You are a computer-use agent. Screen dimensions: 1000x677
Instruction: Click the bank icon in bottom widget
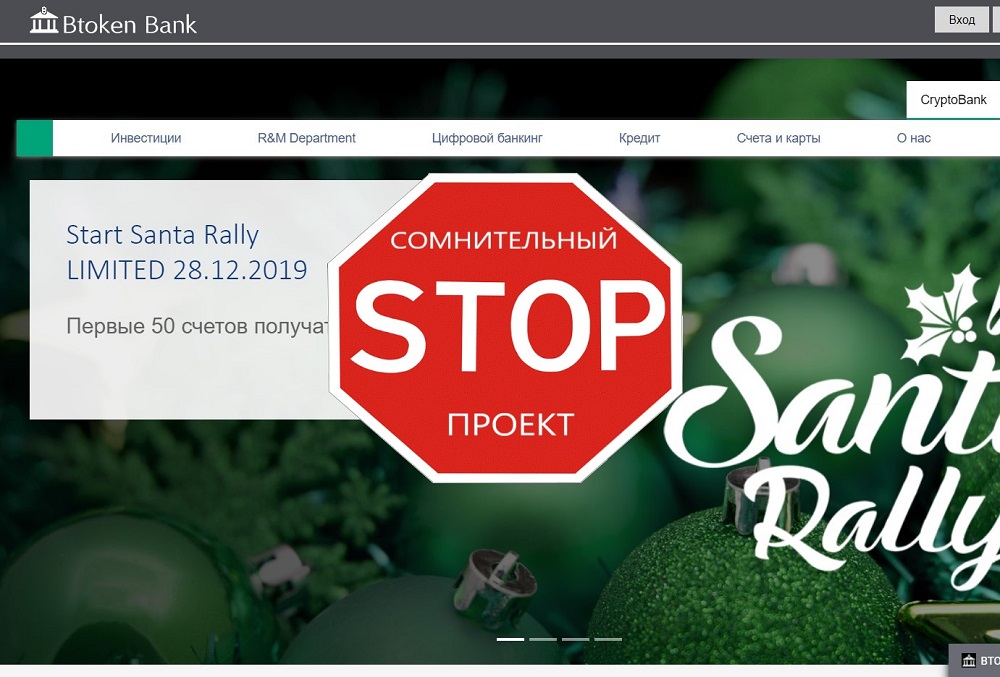(969, 660)
